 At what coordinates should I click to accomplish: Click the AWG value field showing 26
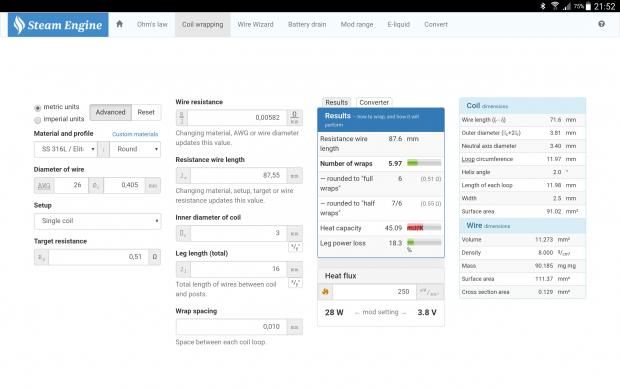[71, 185]
